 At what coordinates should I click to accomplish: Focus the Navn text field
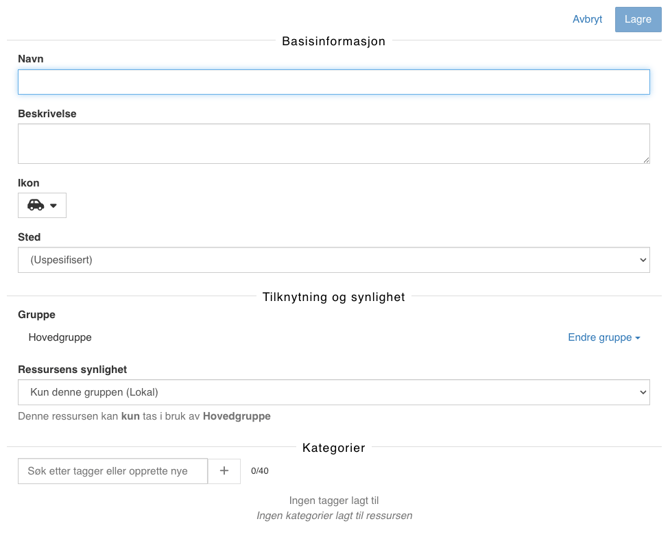(333, 82)
